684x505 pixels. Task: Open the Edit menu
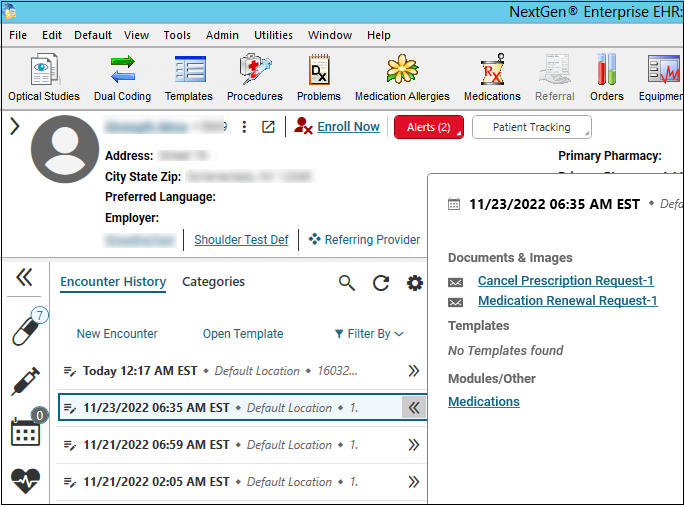(52, 35)
